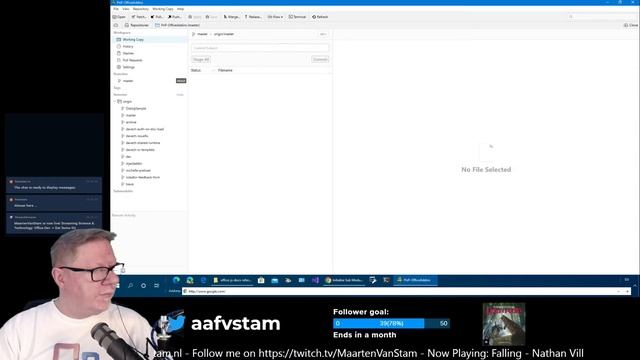Open Task View on the taskbar
The width and height of the screenshot is (640, 360).
point(156,285)
